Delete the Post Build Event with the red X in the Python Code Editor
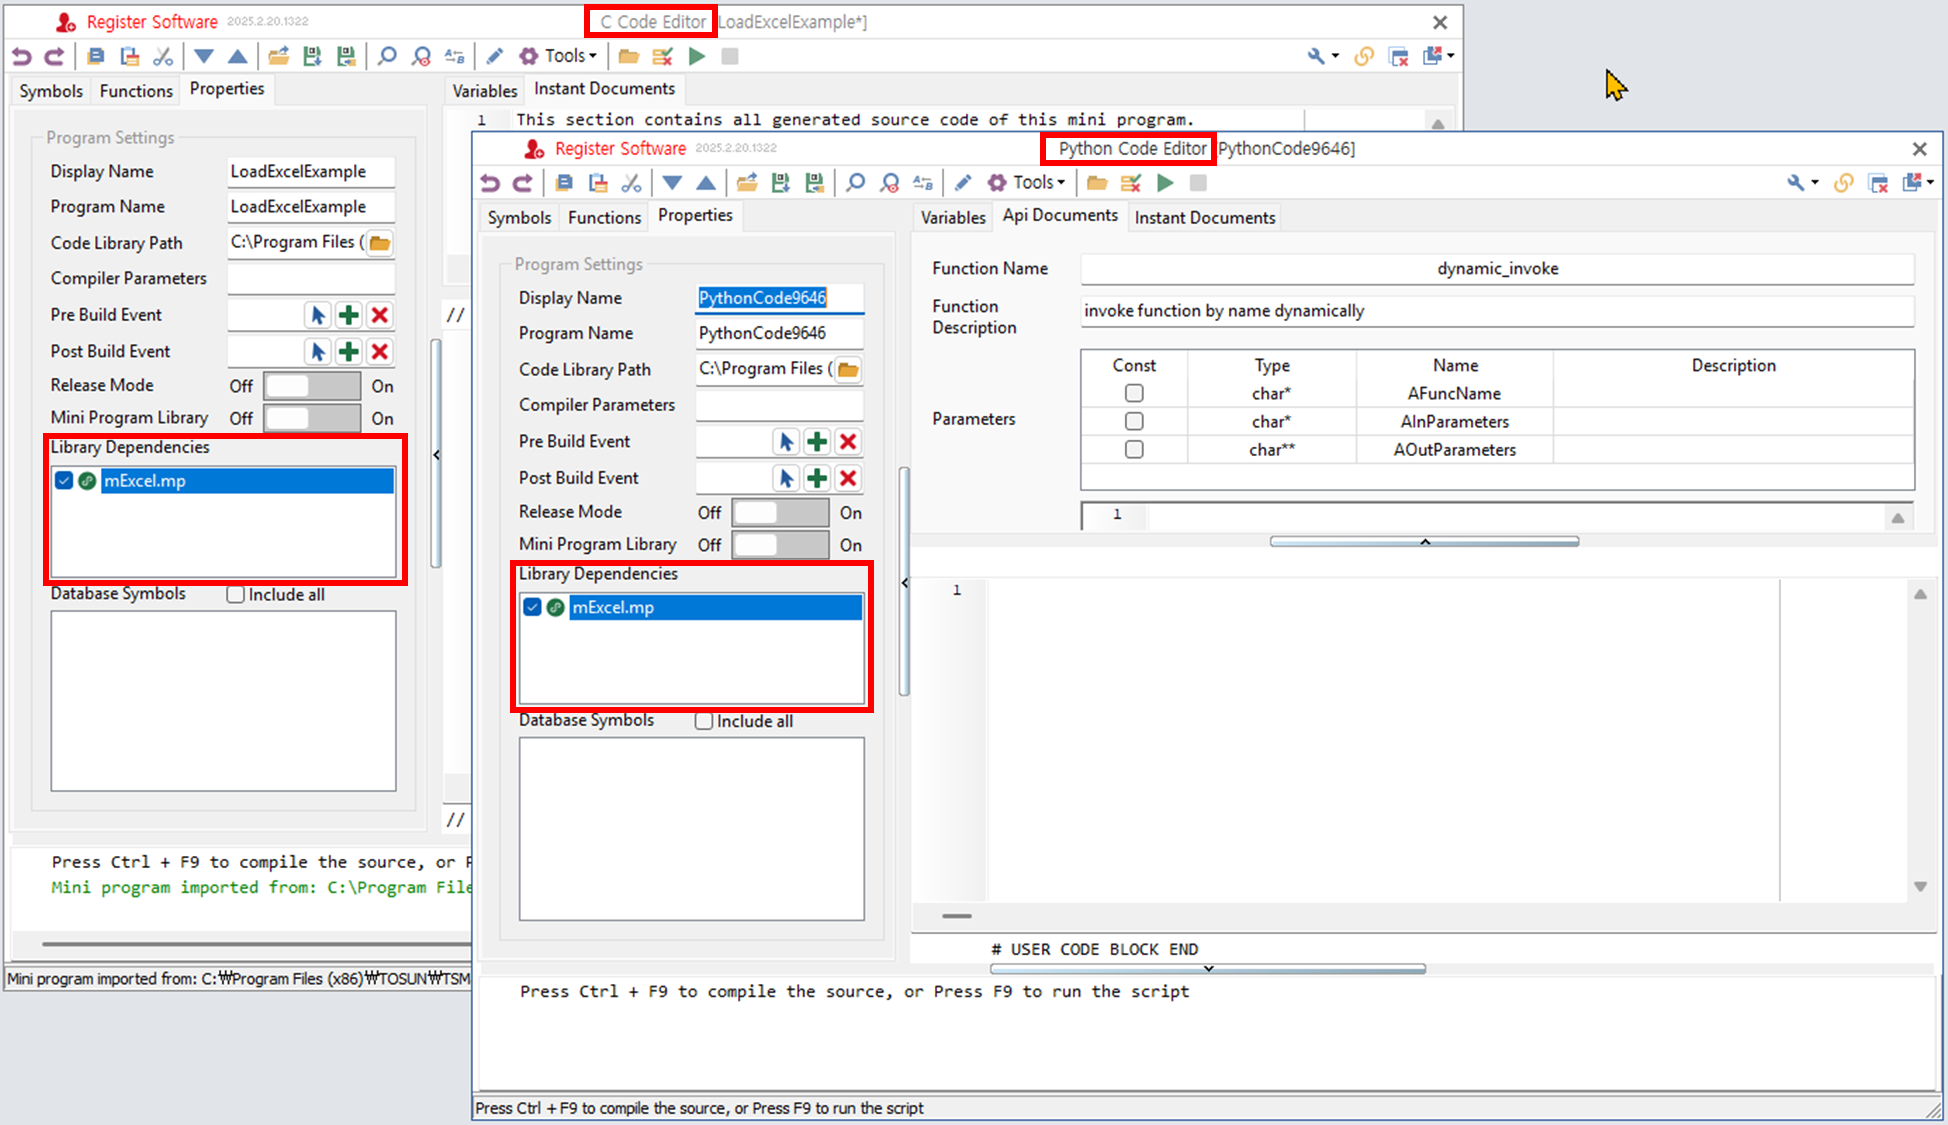Viewport: 1948px width, 1125px height. (848, 478)
